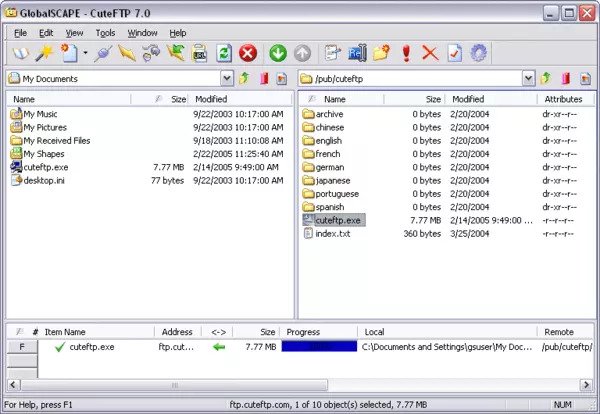Open Properties with the checkmark page icon
This screenshot has height=414, width=600.
pos(455,53)
